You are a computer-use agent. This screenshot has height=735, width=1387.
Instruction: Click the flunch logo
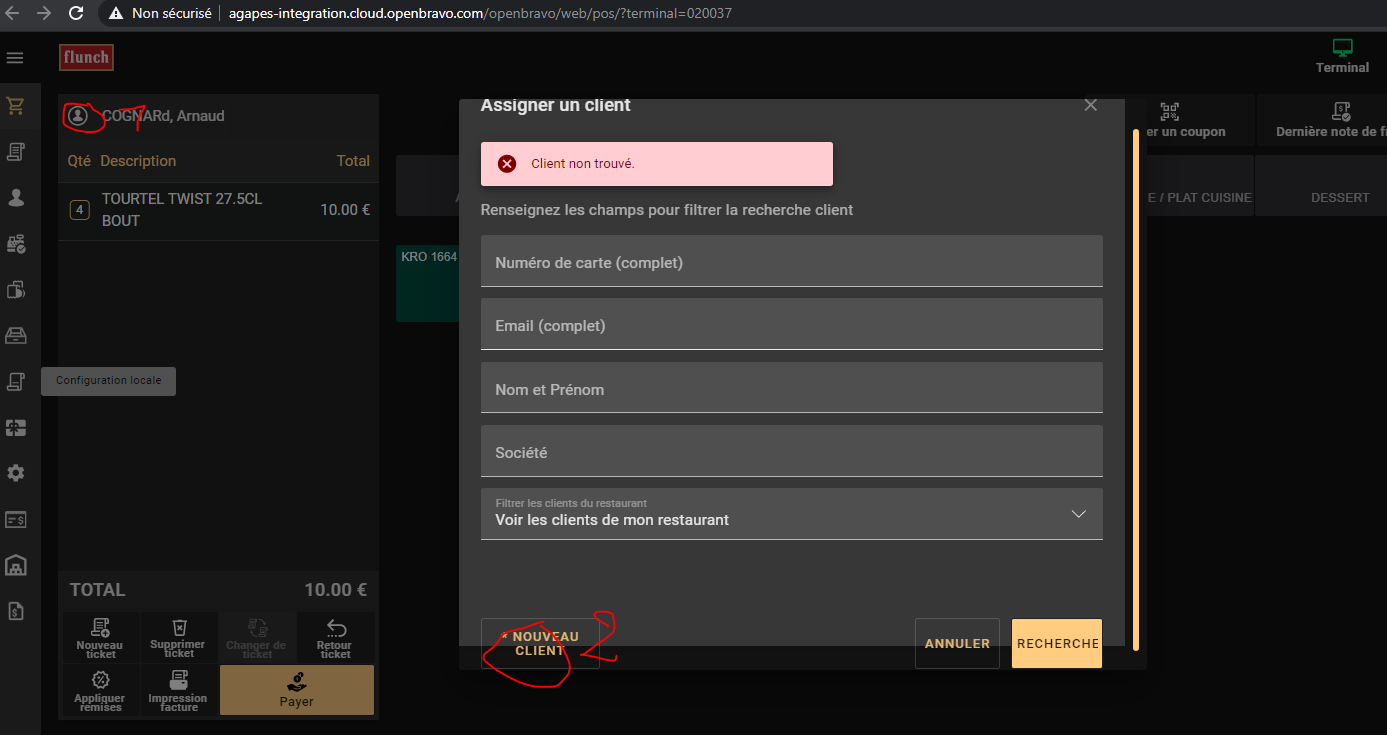click(86, 58)
